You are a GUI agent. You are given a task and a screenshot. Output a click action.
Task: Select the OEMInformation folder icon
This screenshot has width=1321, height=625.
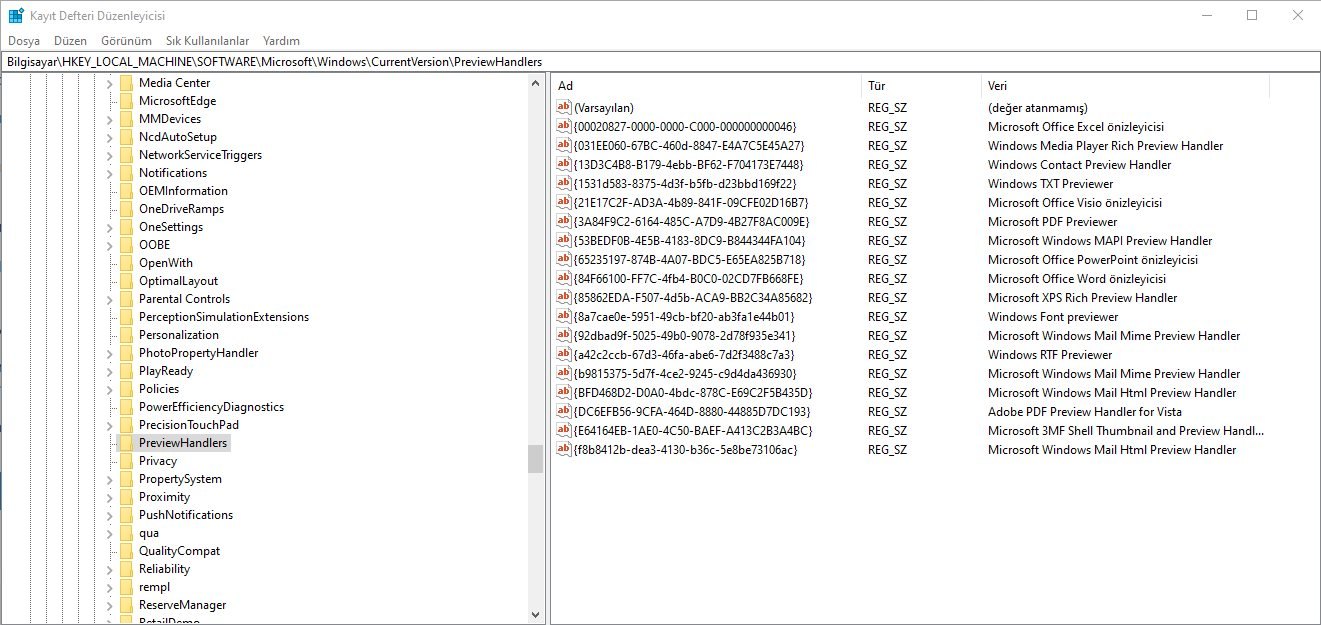point(126,191)
